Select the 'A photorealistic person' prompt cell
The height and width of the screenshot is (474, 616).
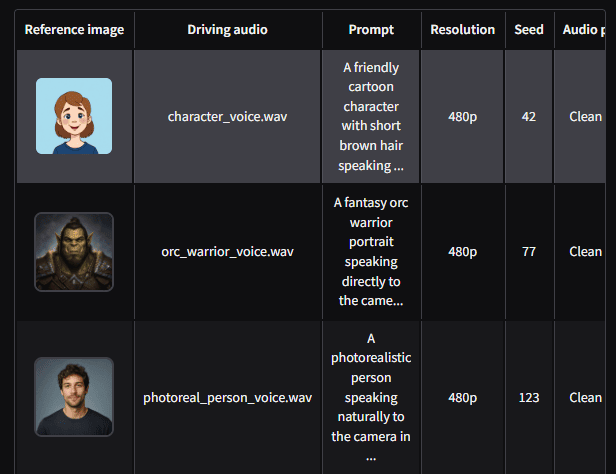coord(371,397)
